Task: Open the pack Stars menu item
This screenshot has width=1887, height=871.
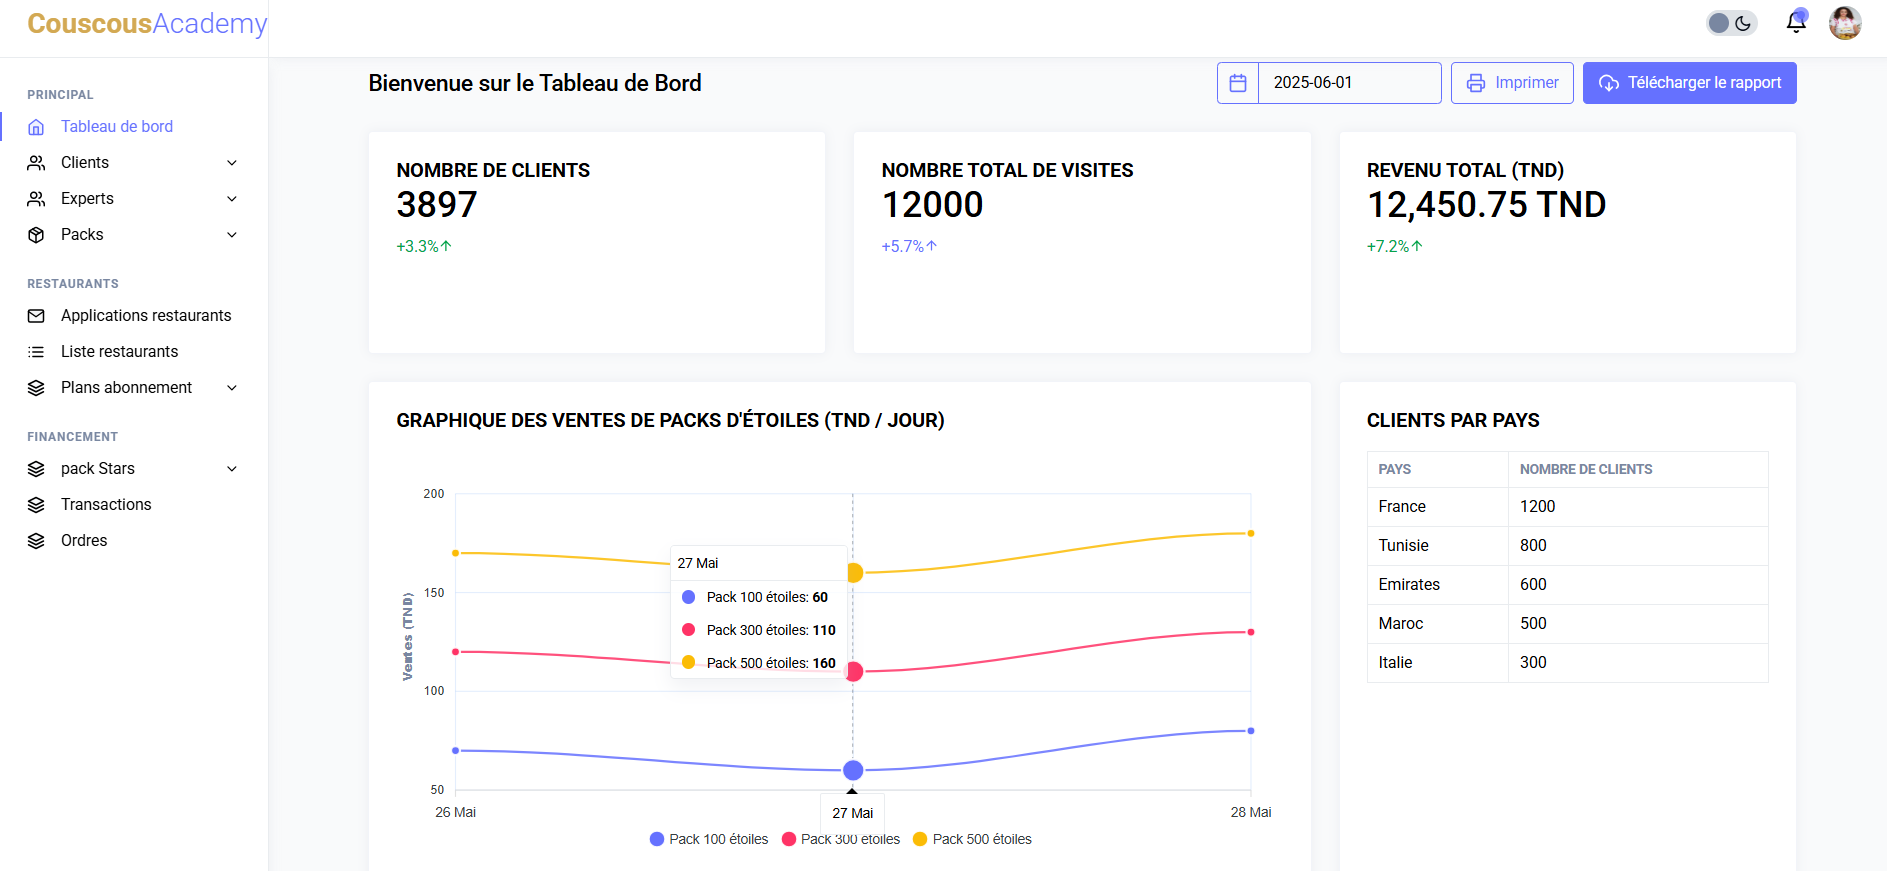Action: (x=98, y=469)
